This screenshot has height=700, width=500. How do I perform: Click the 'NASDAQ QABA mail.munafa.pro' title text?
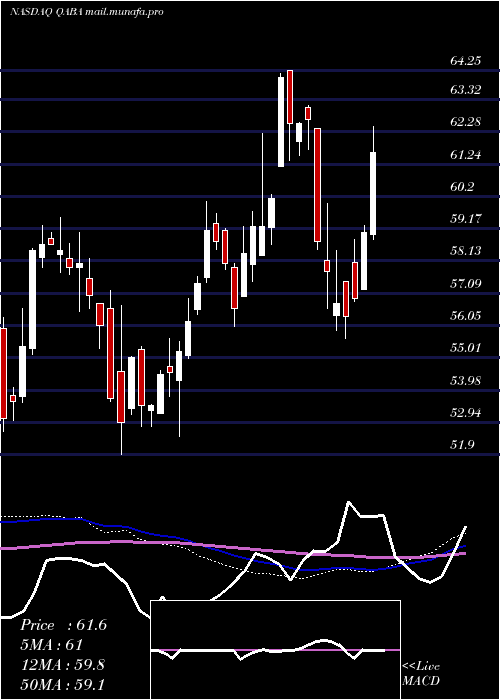click(86, 12)
